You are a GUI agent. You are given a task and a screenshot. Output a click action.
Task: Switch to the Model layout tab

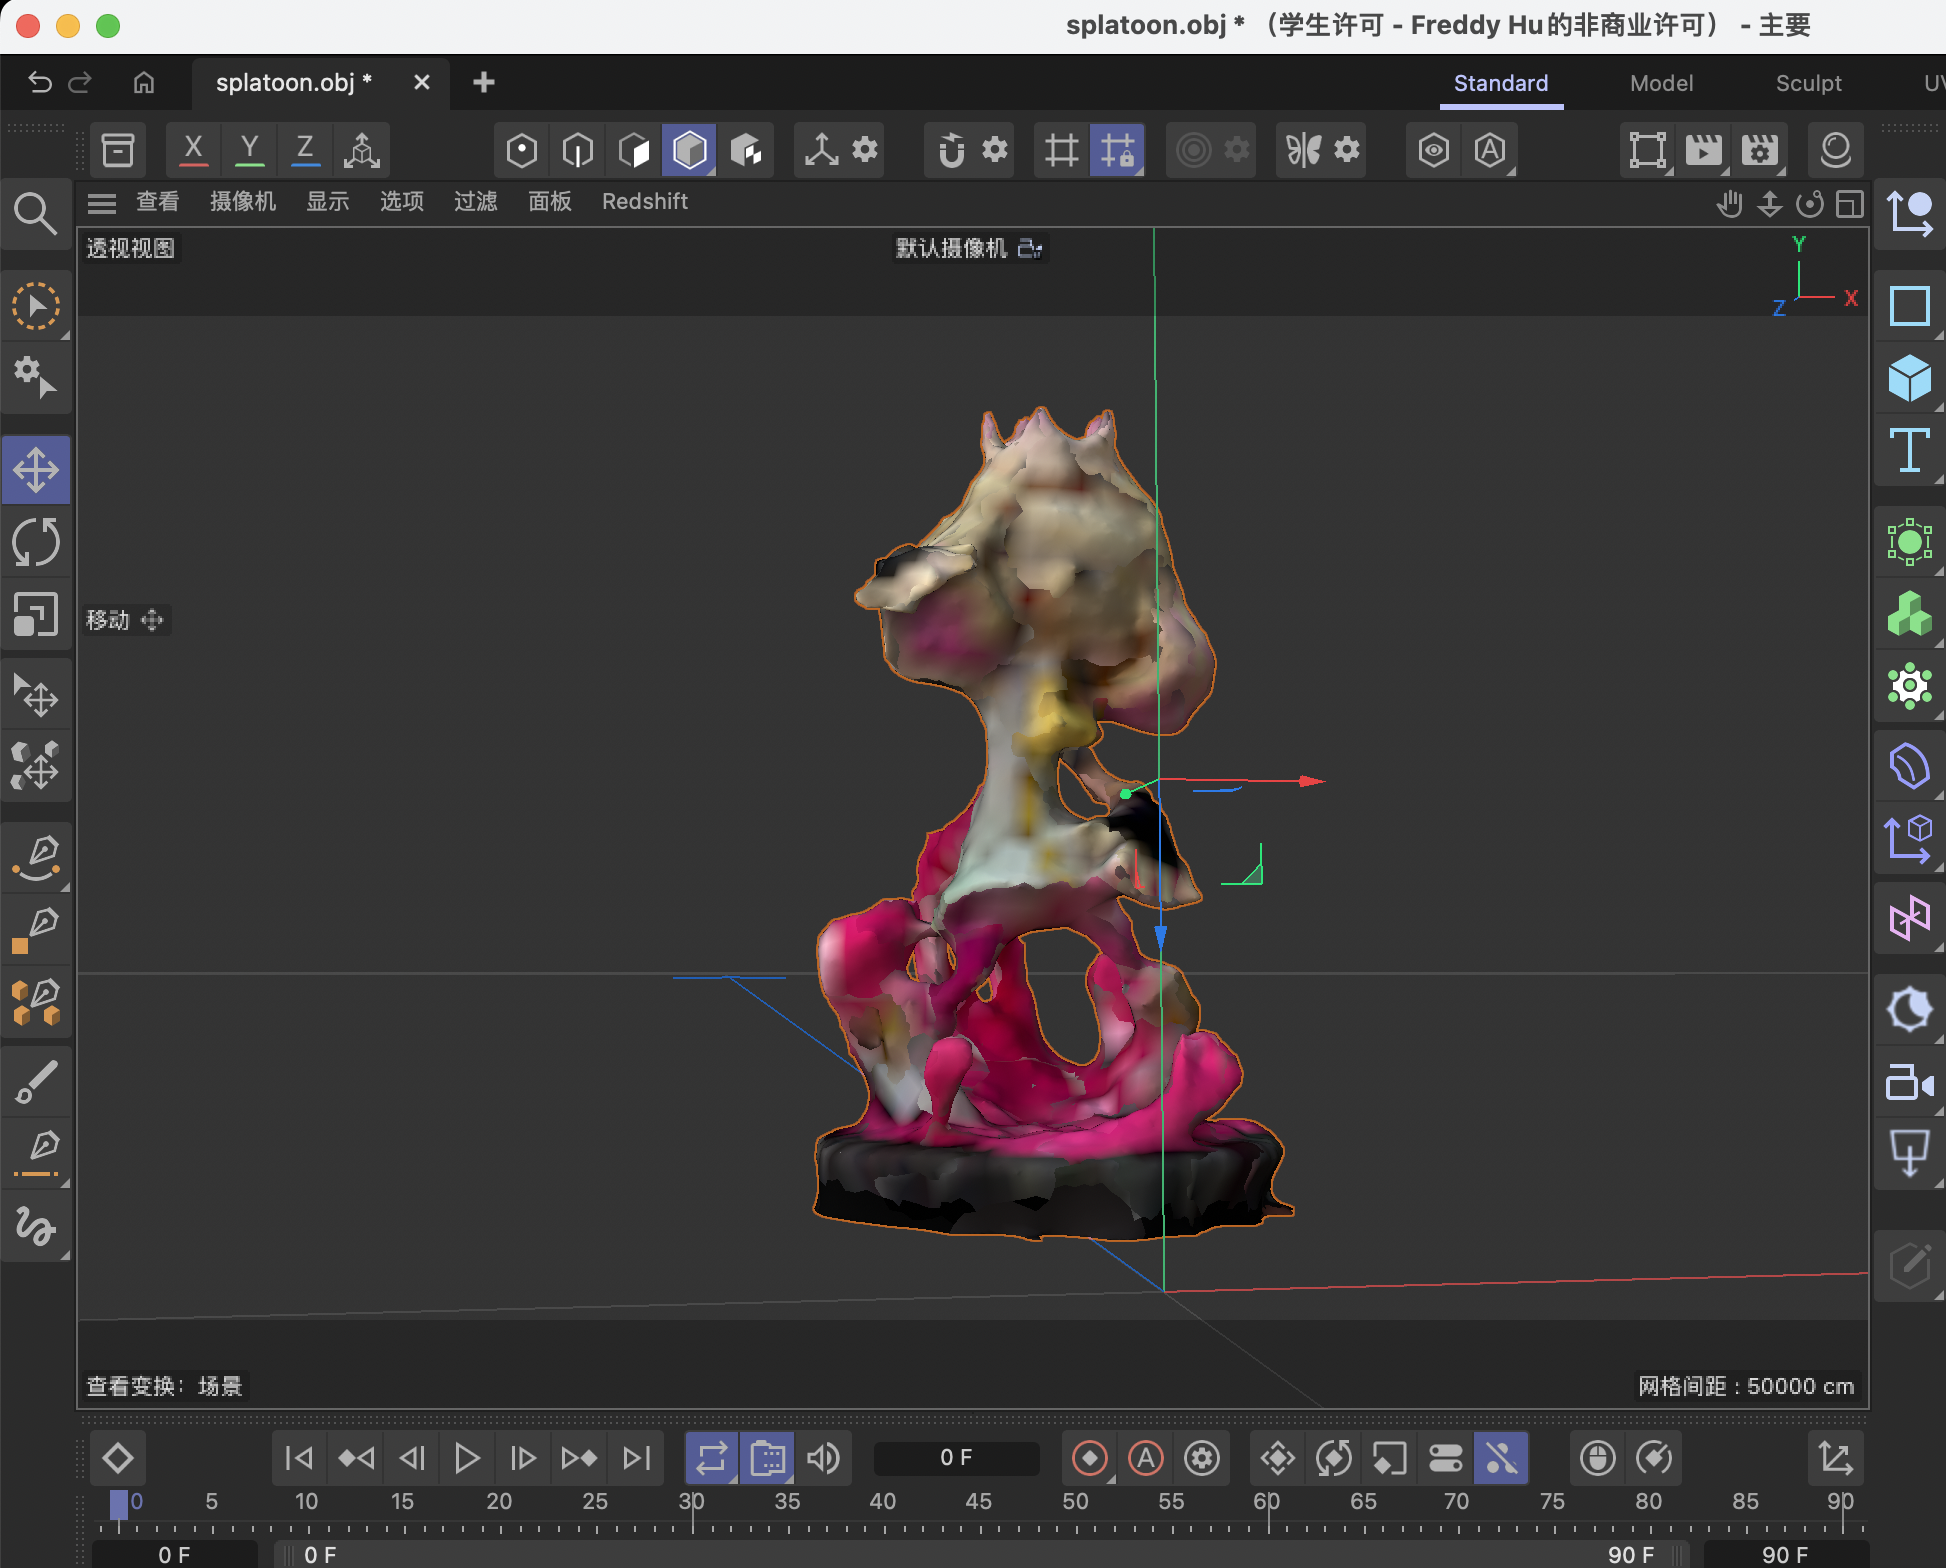1661,83
